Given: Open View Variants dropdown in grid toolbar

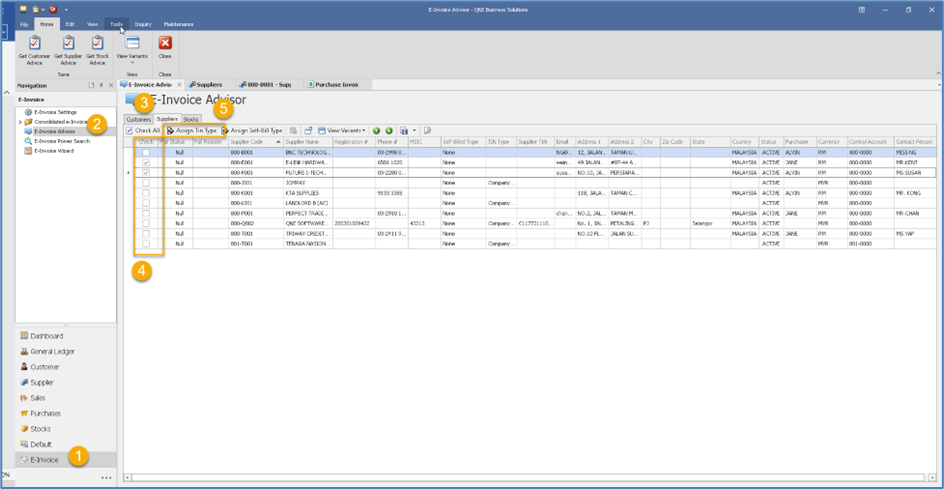Looking at the screenshot, I should tap(345, 131).
